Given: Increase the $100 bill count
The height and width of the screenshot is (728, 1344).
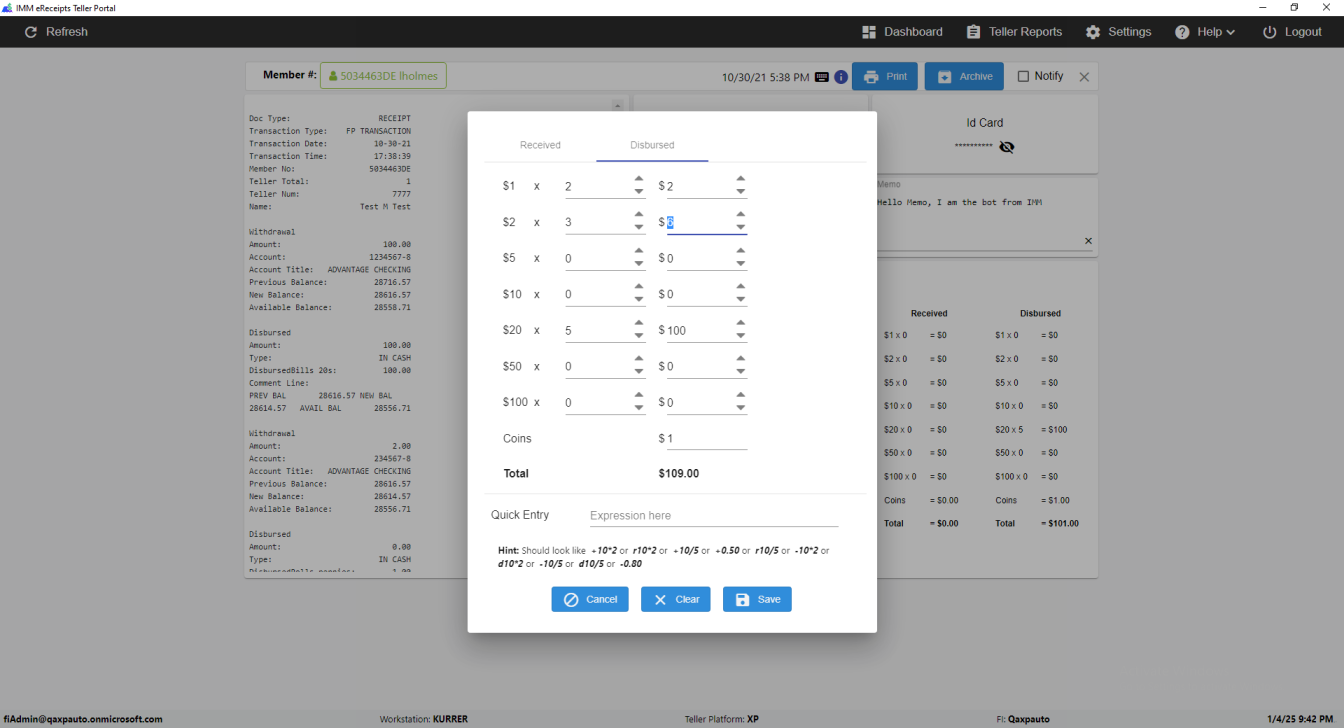Looking at the screenshot, I should point(639,396).
